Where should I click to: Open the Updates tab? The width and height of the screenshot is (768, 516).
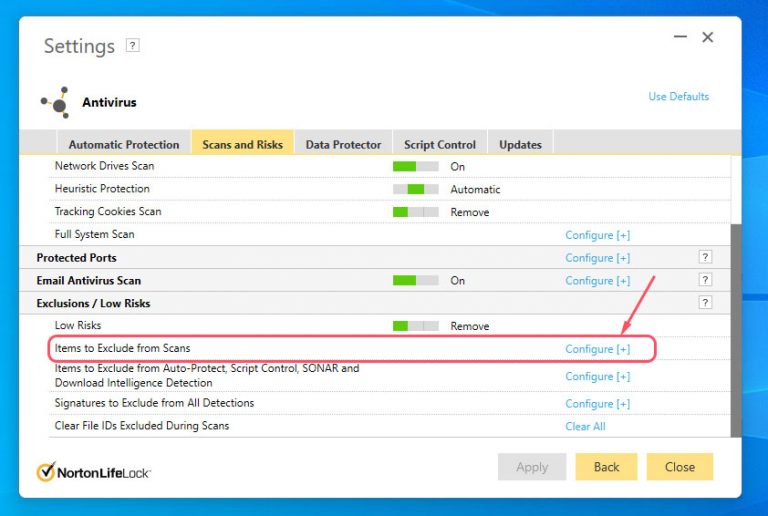(520, 144)
